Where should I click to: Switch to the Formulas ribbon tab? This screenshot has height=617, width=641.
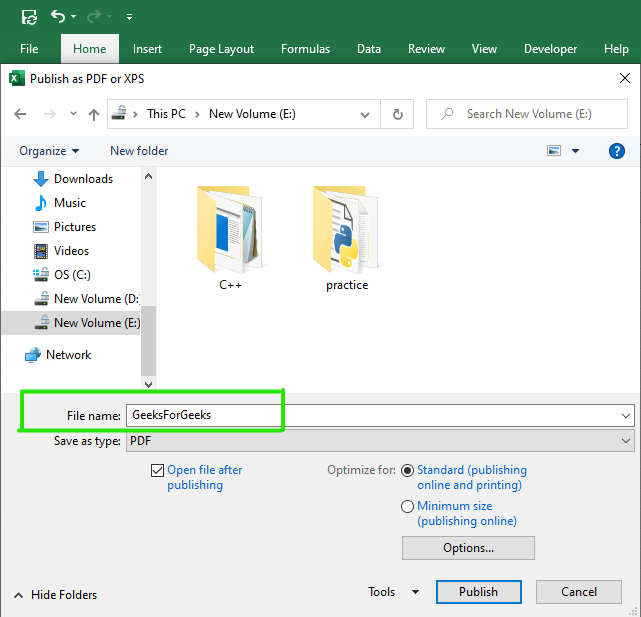click(x=305, y=49)
